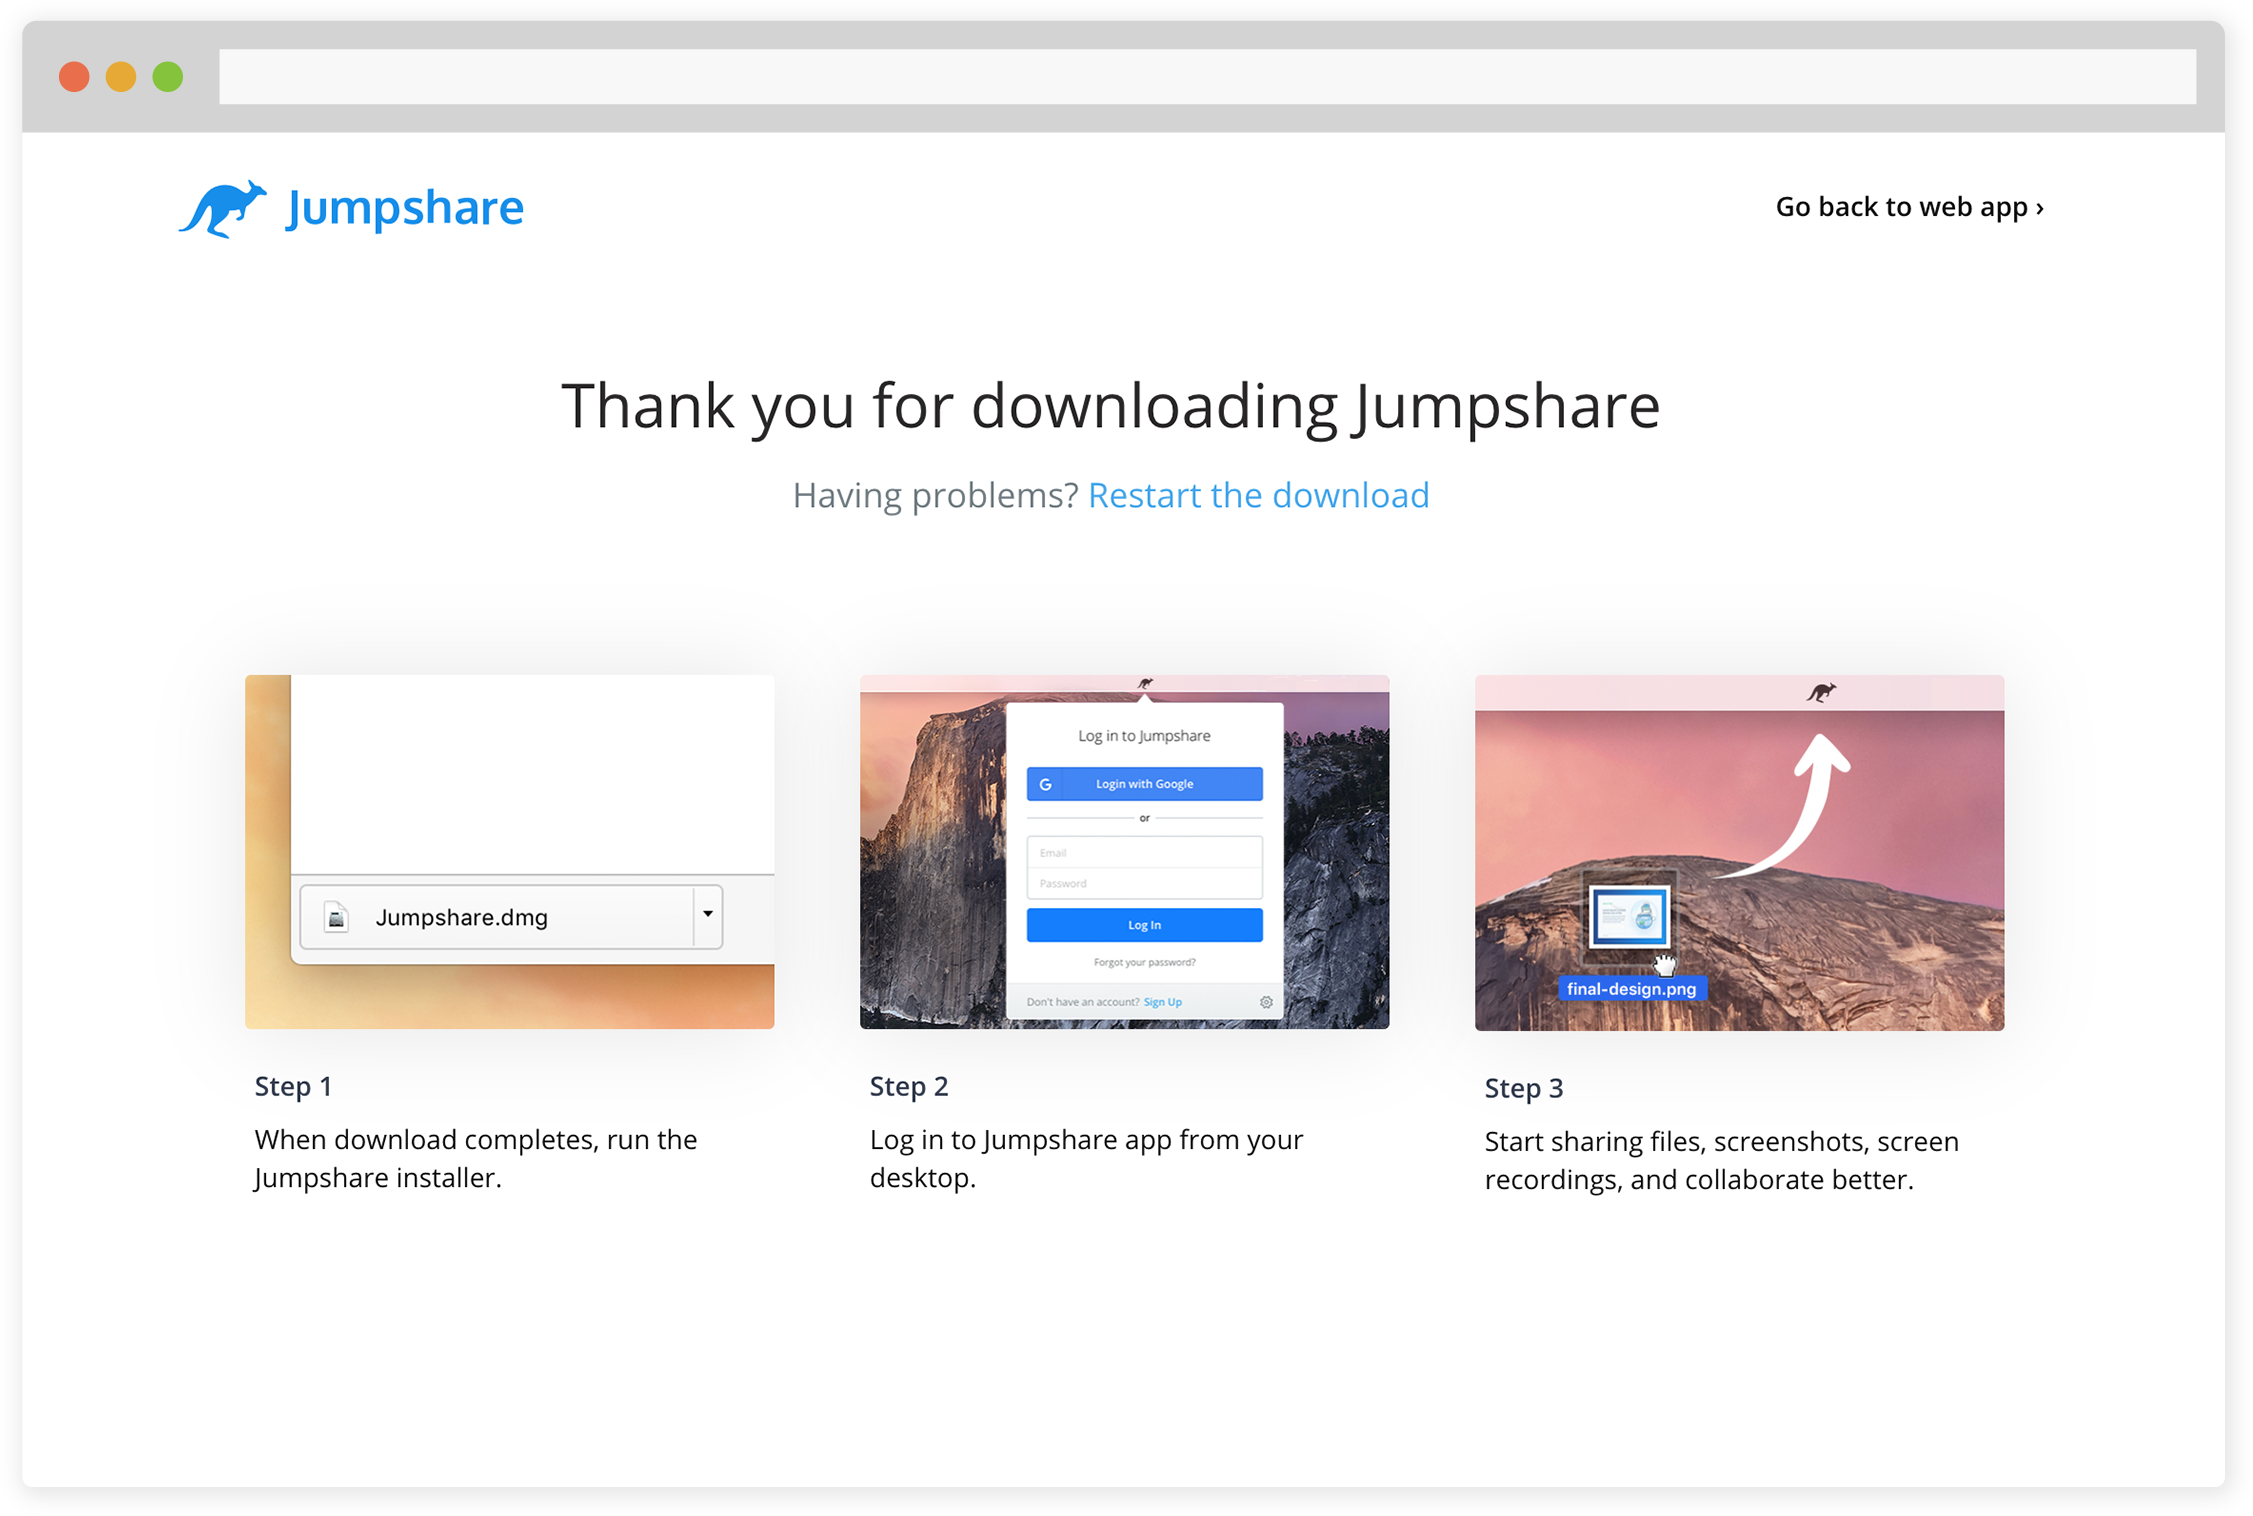Open the Jumpshare.dmg dropdown arrow
2253x1516 pixels.
708,914
